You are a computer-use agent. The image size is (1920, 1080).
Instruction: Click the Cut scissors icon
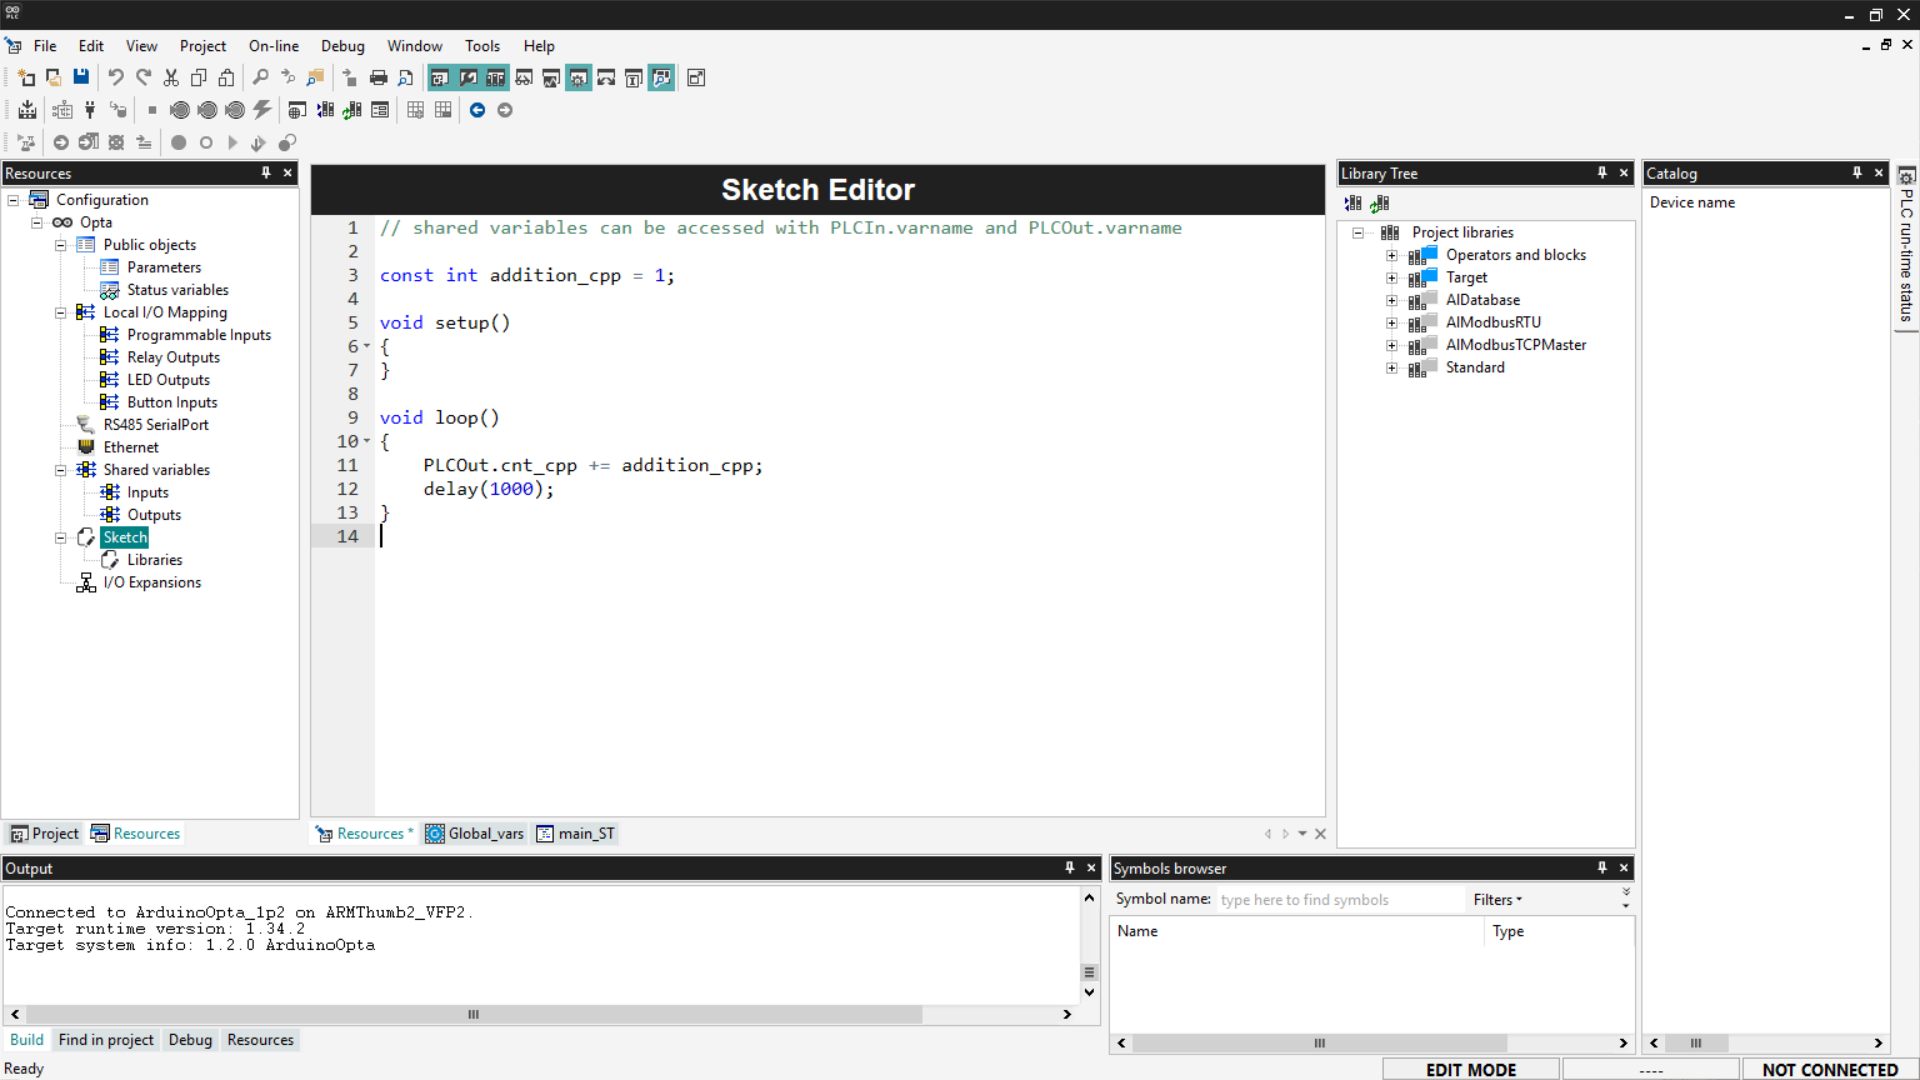[171, 78]
